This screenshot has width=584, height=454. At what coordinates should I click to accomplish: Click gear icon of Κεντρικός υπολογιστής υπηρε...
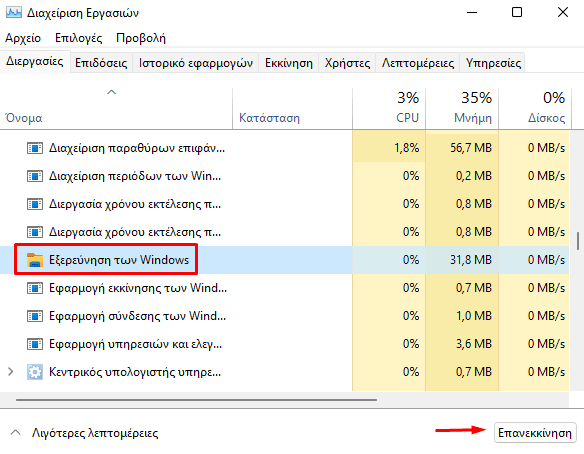(35, 372)
